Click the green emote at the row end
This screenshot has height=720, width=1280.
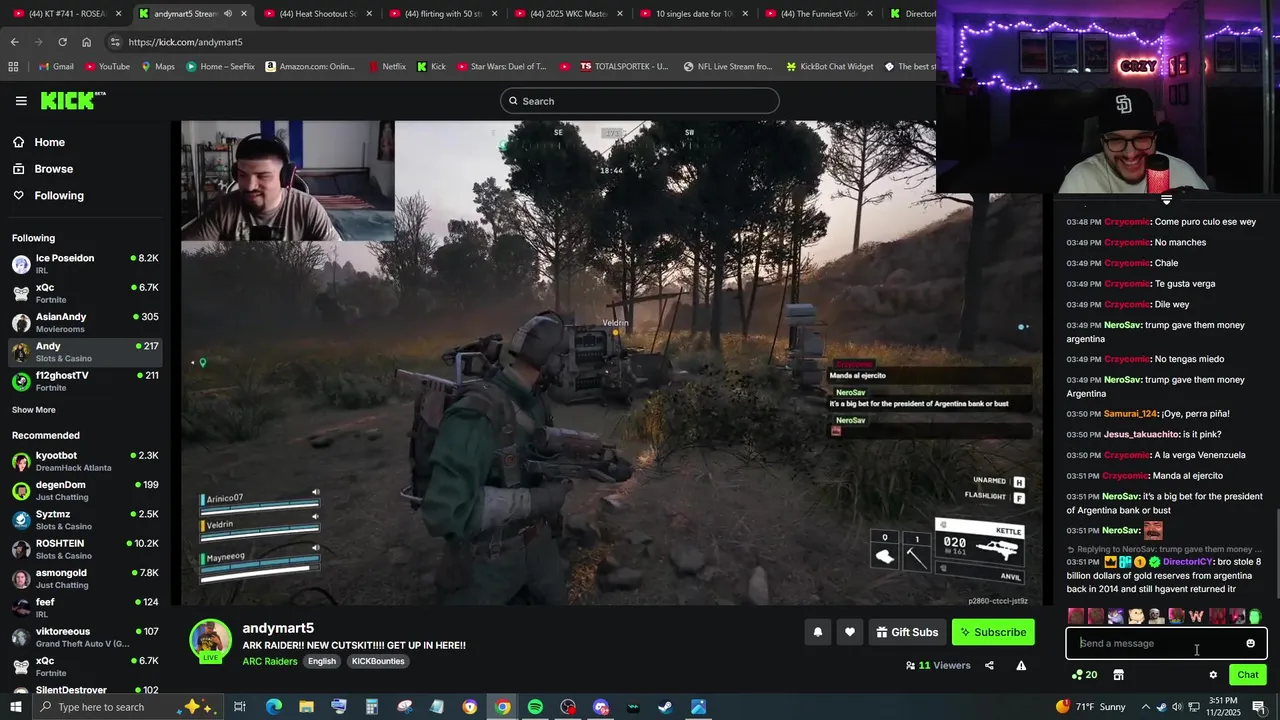coord(1255,616)
